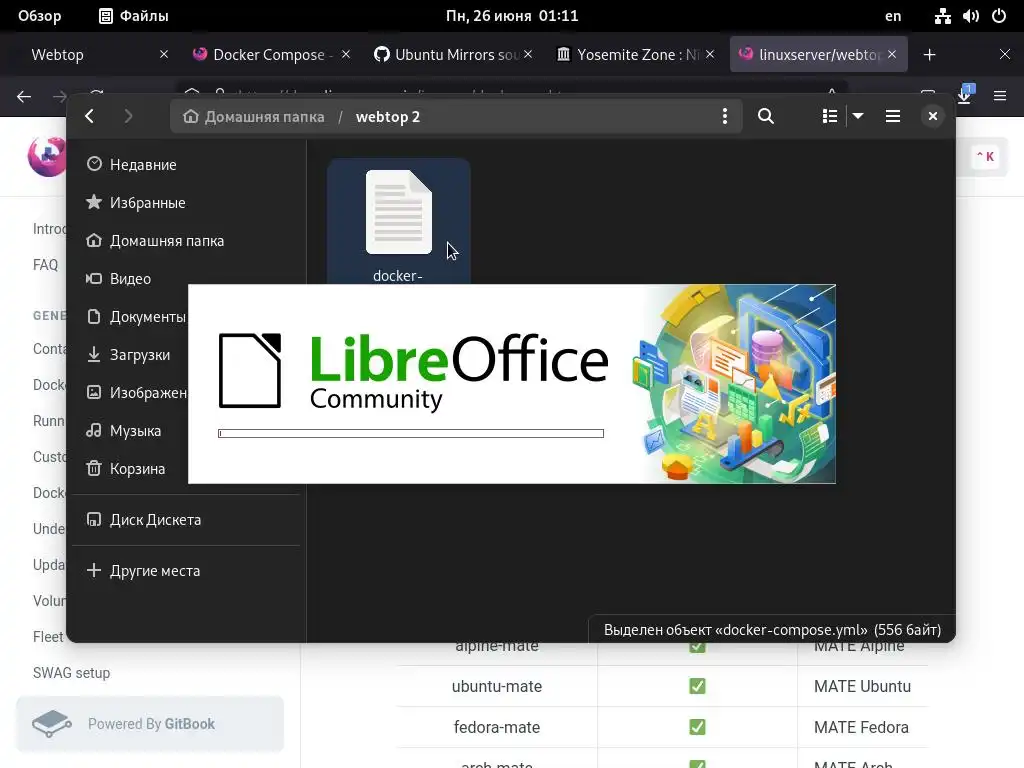Close the Ubuntu Mirrors tab

(x=528, y=54)
